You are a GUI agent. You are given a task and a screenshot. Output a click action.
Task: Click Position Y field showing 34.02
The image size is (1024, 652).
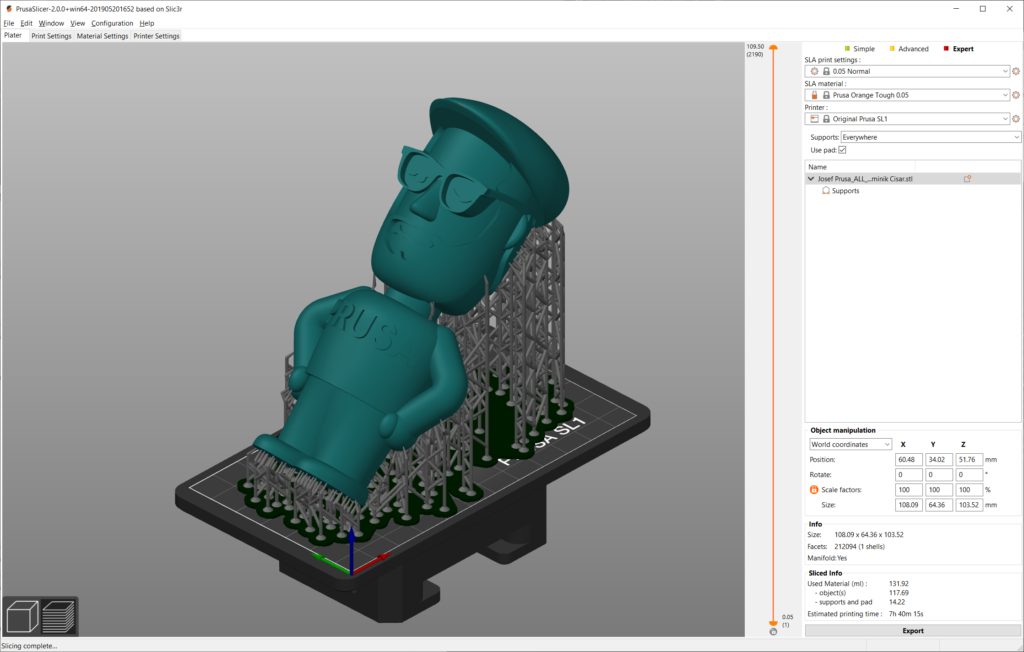938,460
